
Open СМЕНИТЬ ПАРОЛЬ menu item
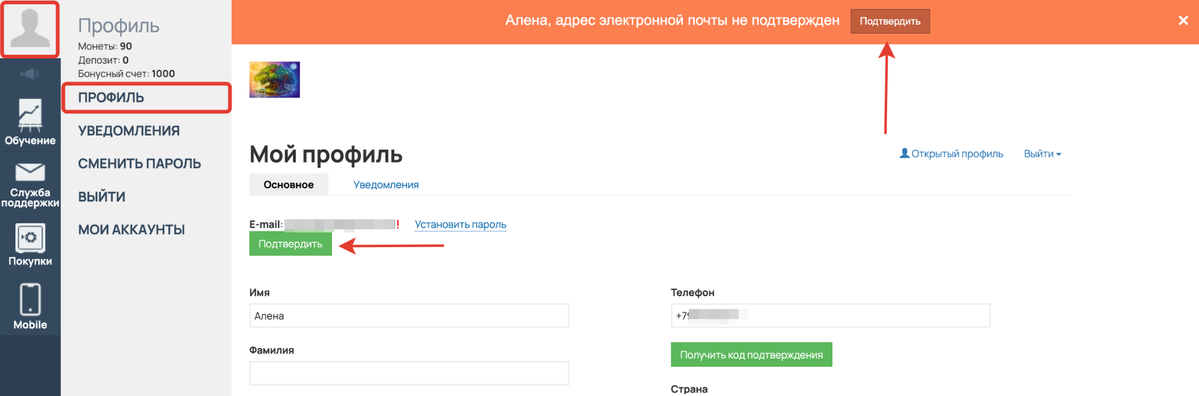140,164
